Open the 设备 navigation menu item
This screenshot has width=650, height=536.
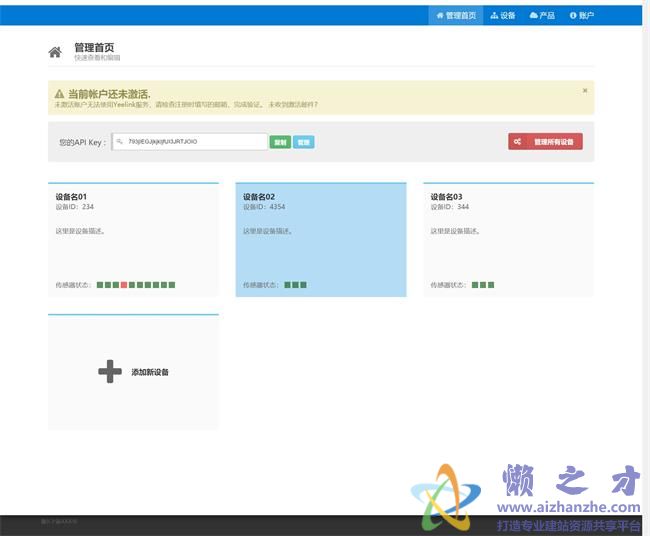point(503,15)
